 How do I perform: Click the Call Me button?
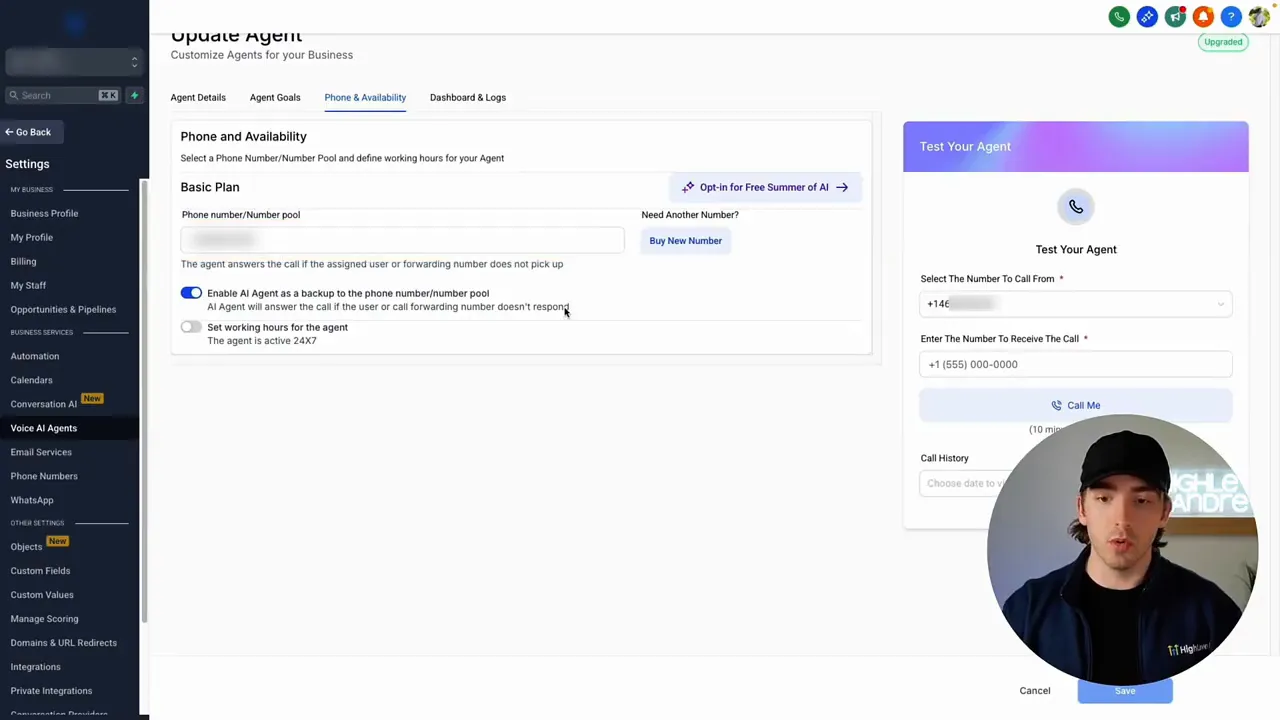tap(1076, 405)
